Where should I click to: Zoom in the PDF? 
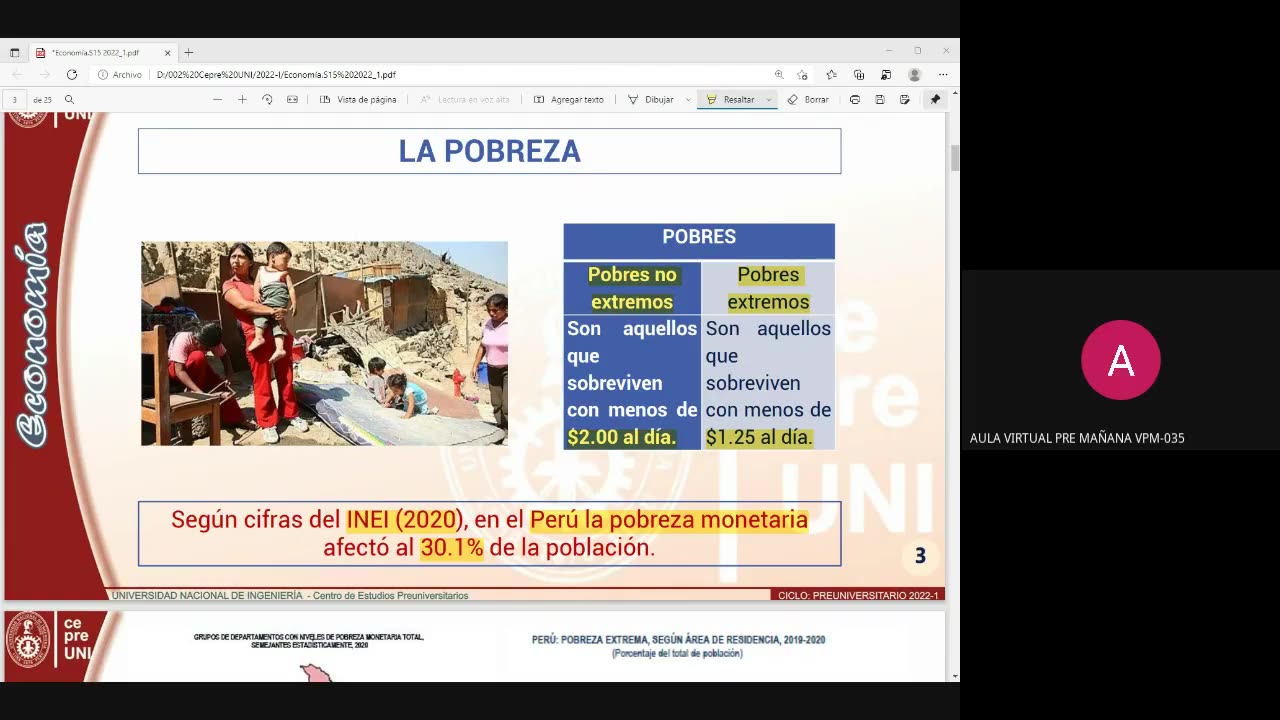coord(242,100)
